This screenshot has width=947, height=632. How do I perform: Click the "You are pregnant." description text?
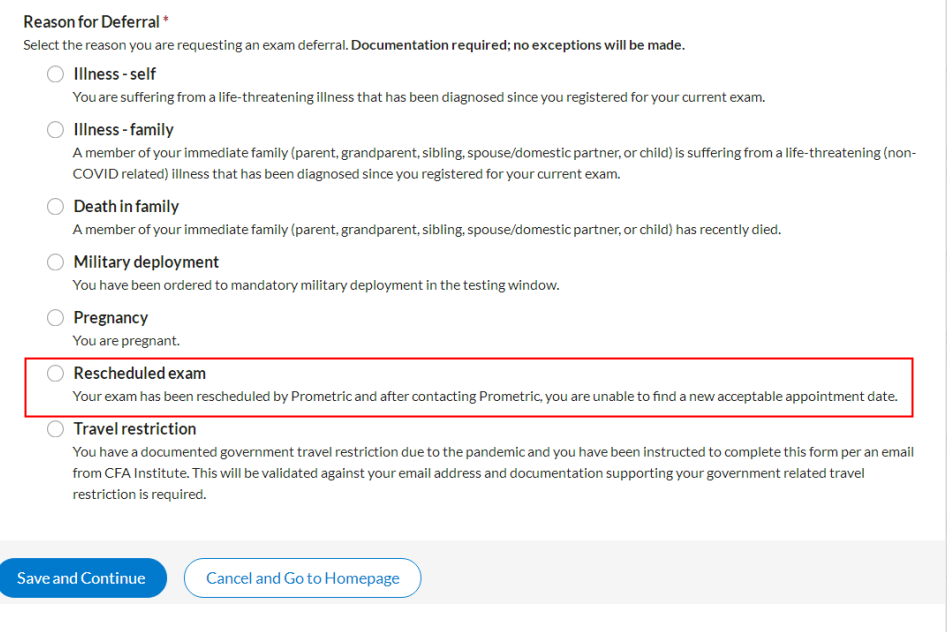pyautogui.click(x=126, y=340)
